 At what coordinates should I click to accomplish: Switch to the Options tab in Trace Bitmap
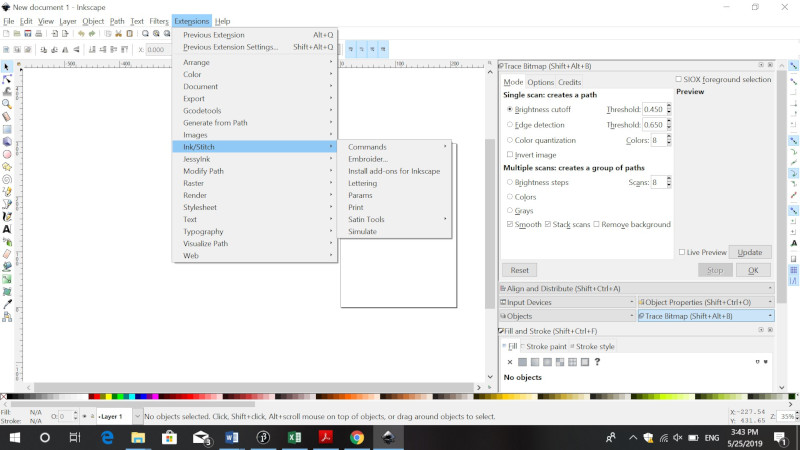click(x=540, y=82)
